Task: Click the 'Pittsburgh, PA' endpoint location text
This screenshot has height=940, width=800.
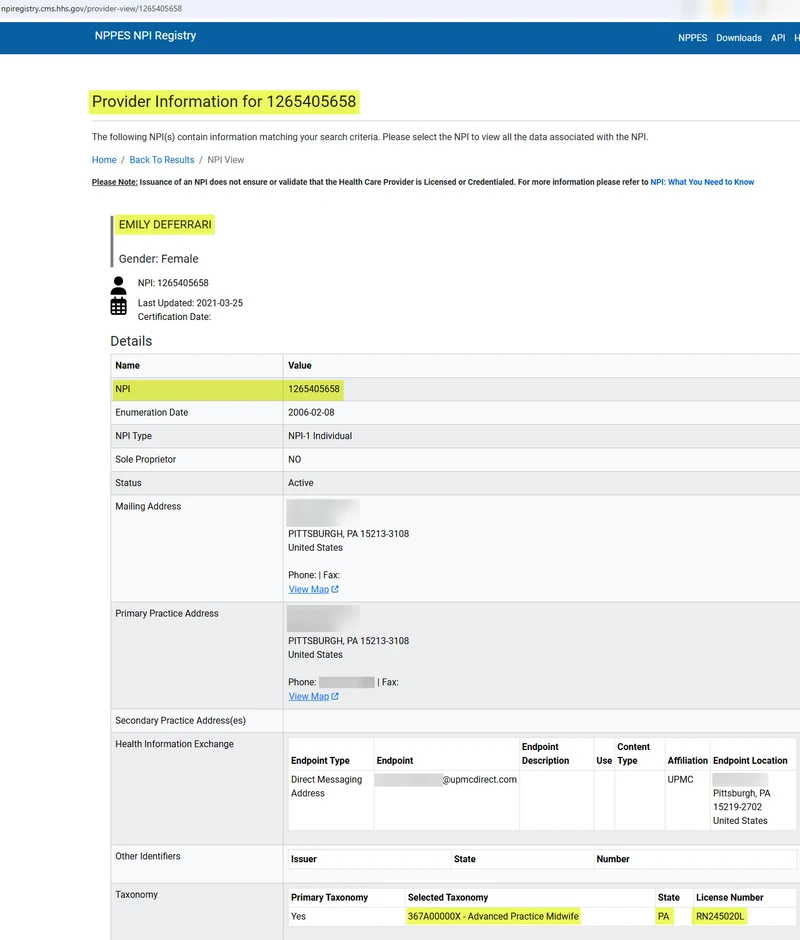Action: click(x=741, y=793)
